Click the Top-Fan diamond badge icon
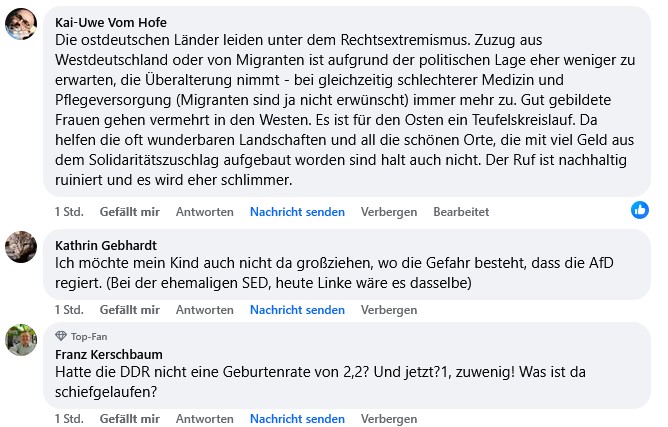 [x=60, y=335]
